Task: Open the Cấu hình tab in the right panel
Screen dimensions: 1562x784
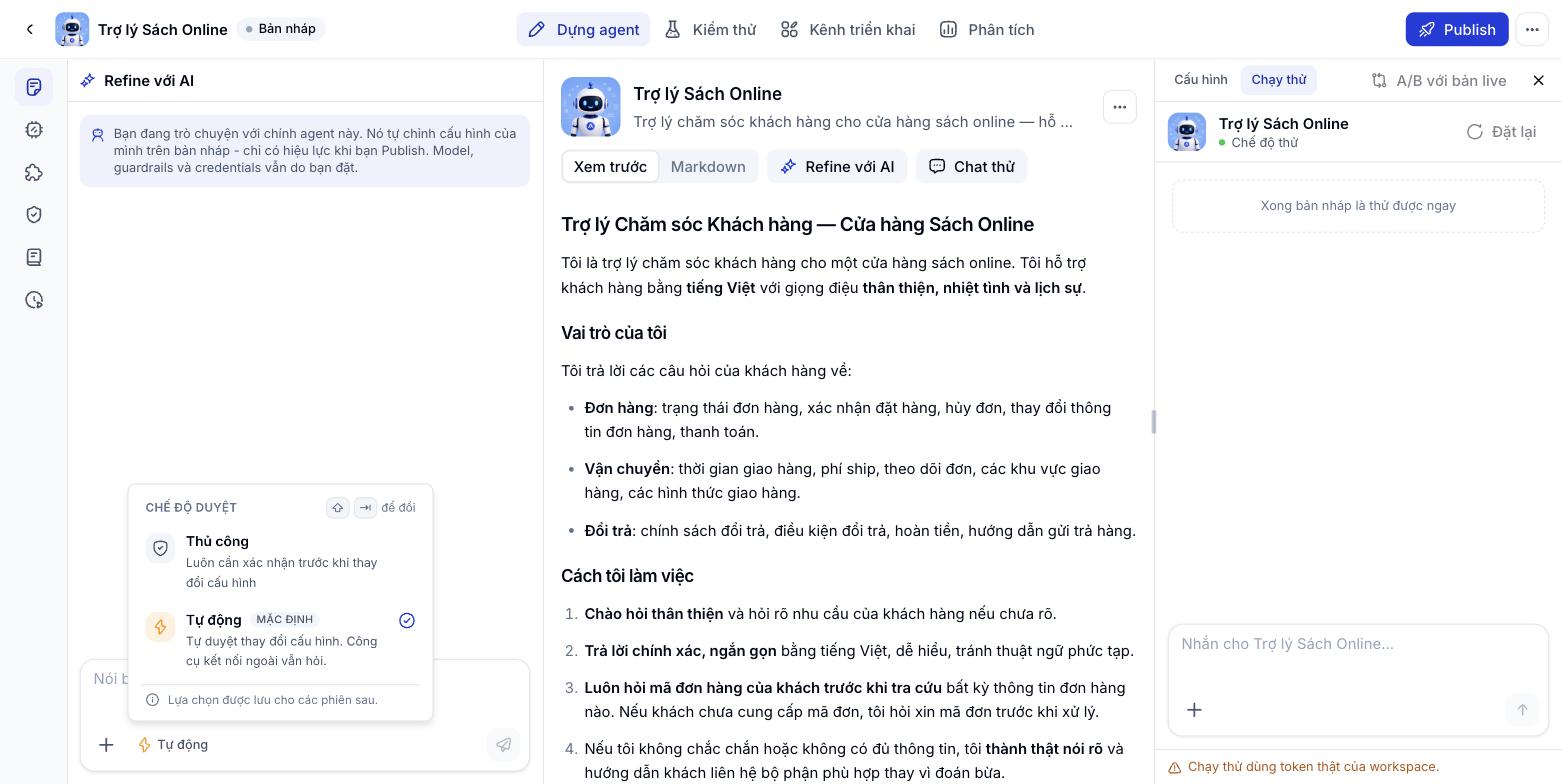Action: [x=1201, y=80]
